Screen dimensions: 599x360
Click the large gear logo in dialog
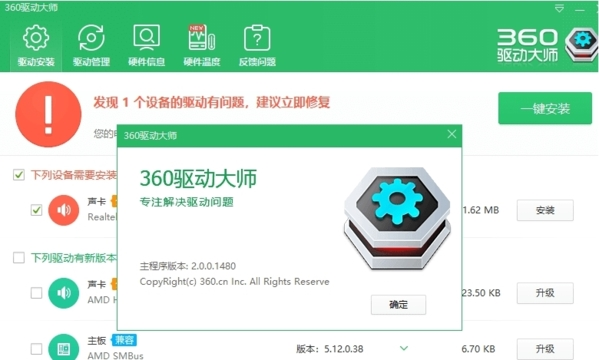[397, 218]
